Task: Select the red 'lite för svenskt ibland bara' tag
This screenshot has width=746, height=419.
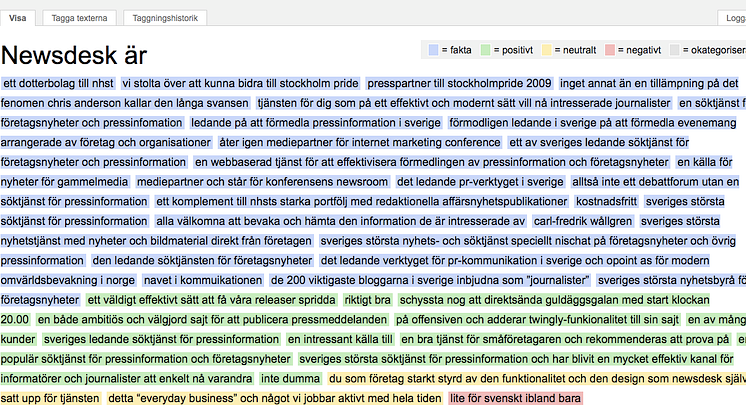Action: pos(515,399)
